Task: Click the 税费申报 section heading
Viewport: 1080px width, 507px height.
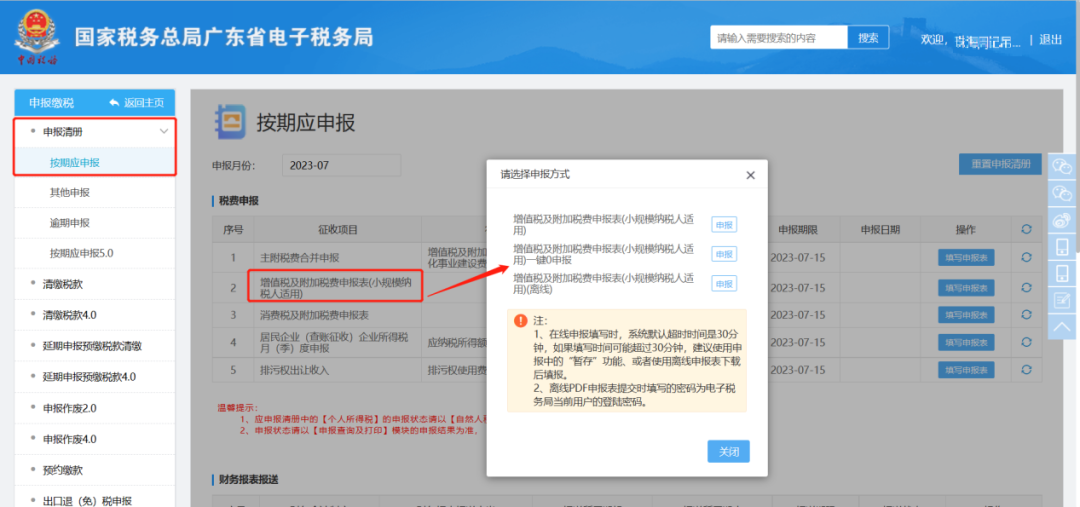Action: coord(238,200)
